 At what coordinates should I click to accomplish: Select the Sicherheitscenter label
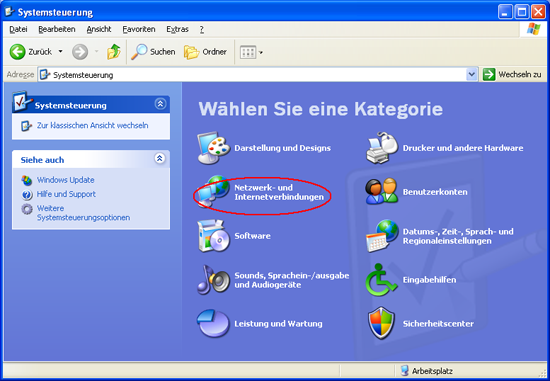point(438,323)
